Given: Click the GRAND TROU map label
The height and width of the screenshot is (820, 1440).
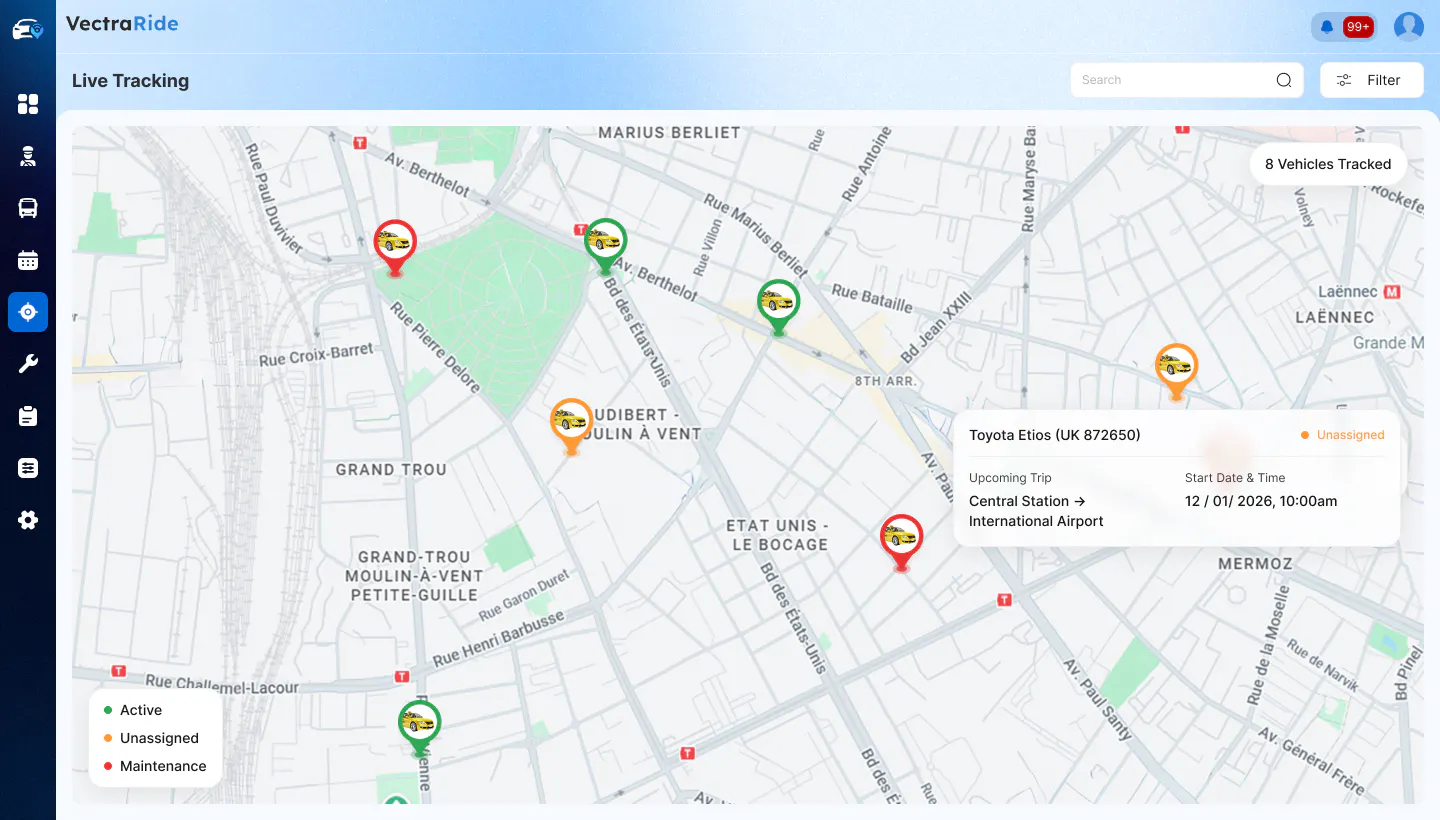Looking at the screenshot, I should coord(391,469).
